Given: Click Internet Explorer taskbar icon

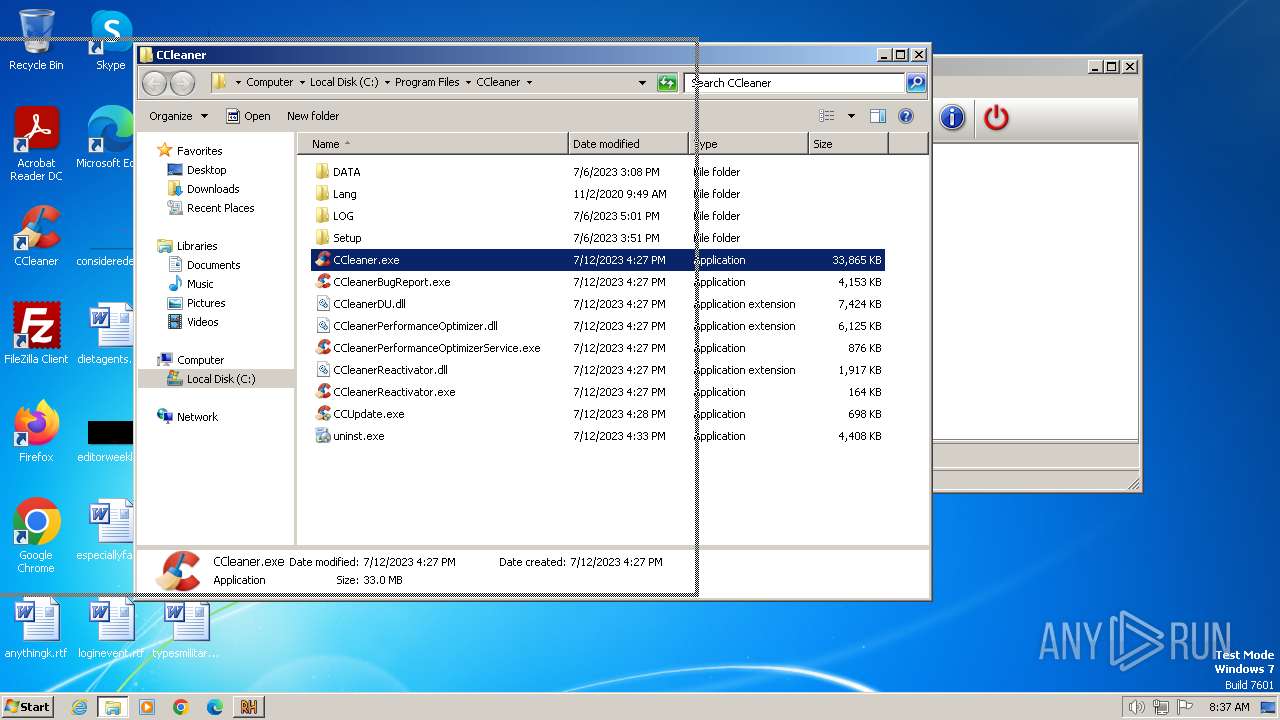Looking at the screenshot, I should coord(79,707).
